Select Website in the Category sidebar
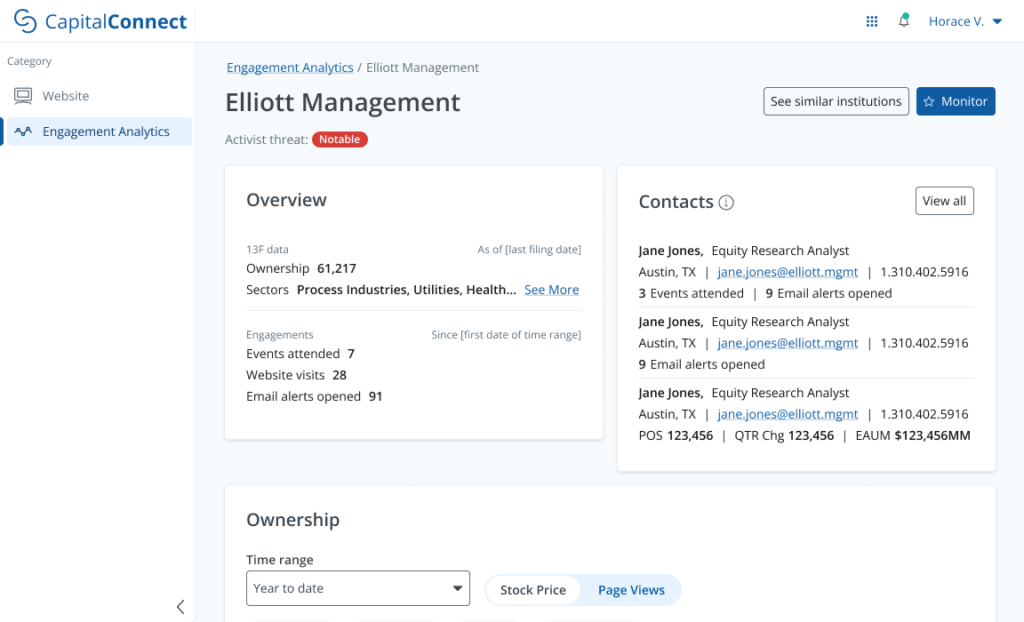The width and height of the screenshot is (1024, 622). pos(66,96)
